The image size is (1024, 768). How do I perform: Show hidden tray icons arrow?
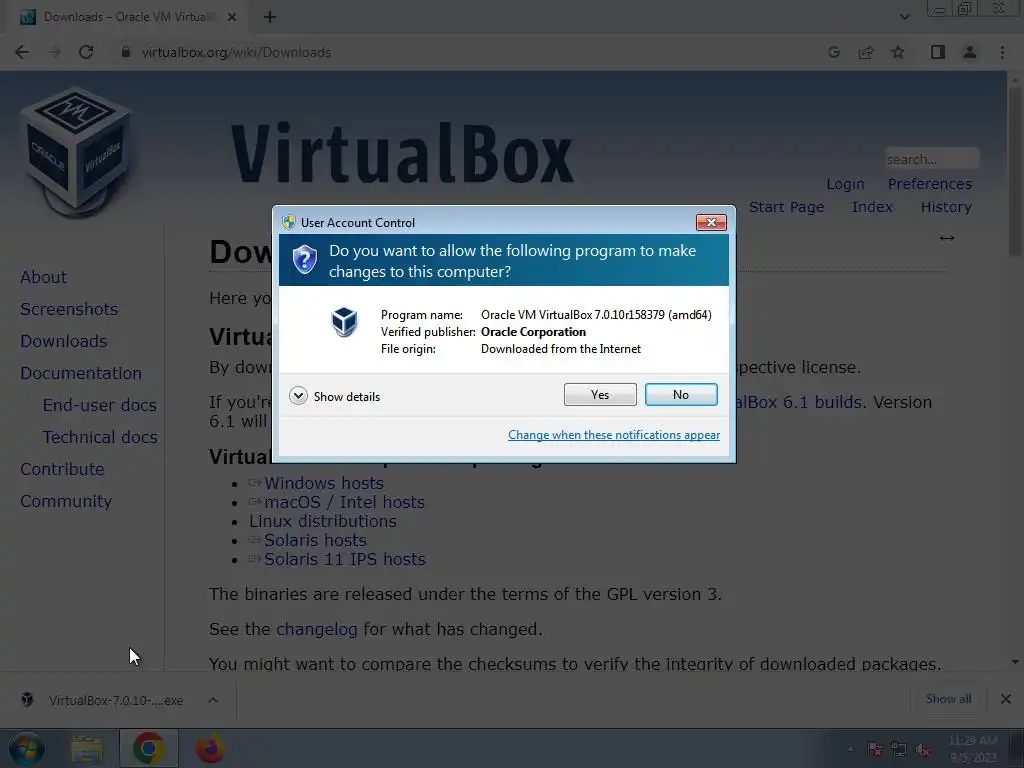(850, 750)
